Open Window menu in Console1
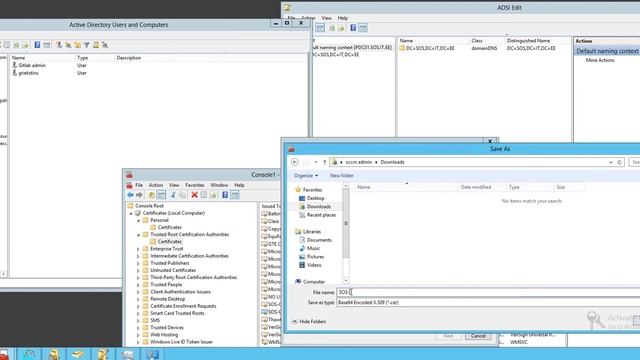 (219, 185)
